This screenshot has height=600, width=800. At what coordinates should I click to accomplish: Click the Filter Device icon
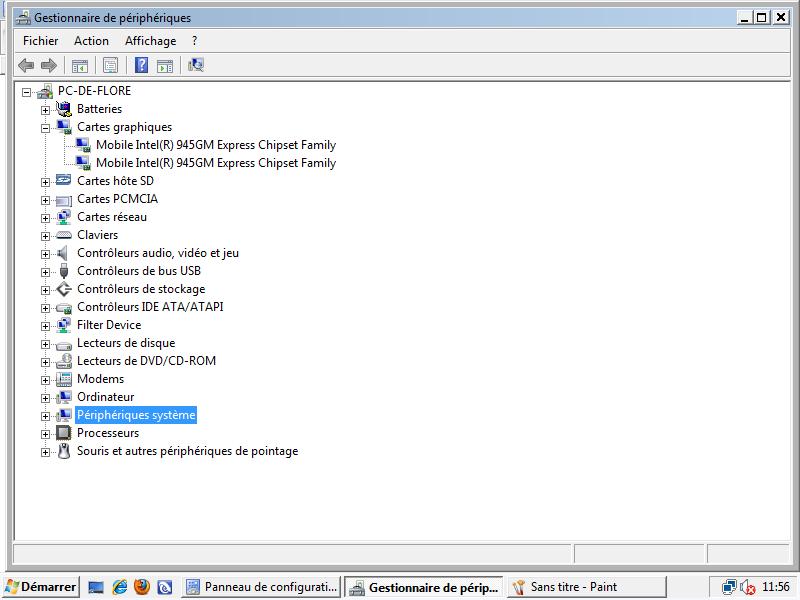(x=64, y=325)
